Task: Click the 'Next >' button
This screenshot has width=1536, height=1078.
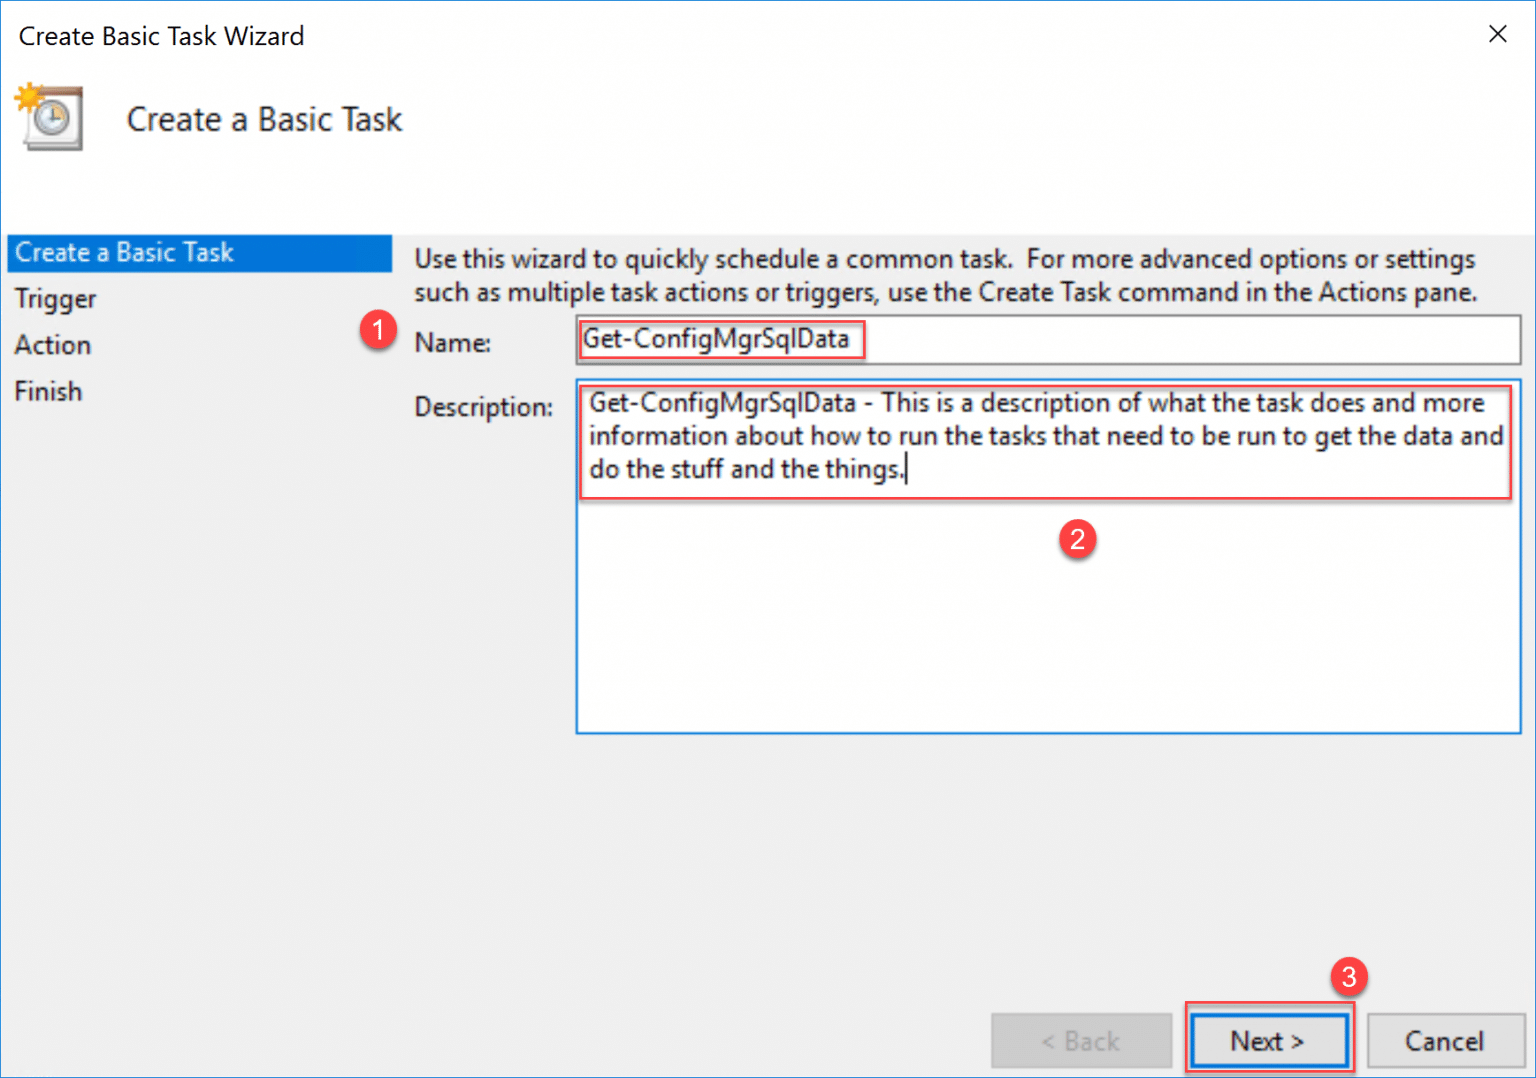Action: [1268, 1040]
